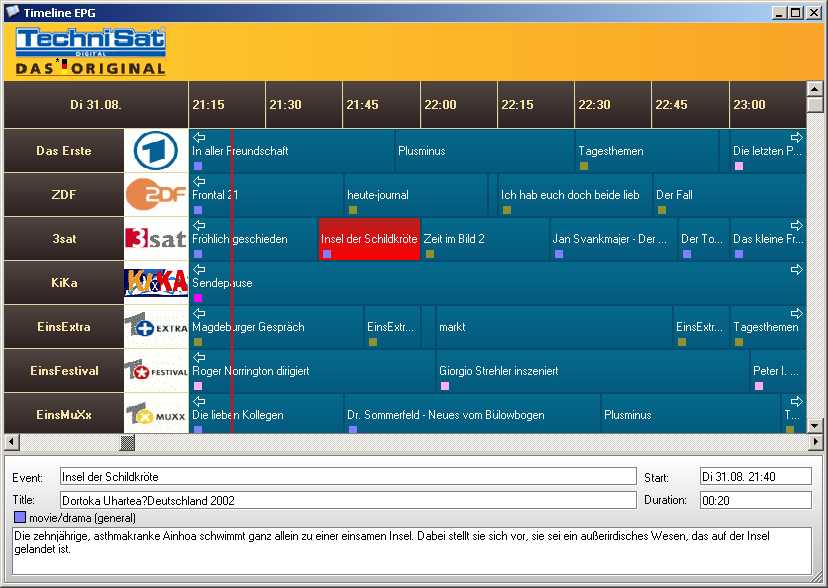Click the right arrow in the EinsExtra row
Screen dimensions: 828x588
click(x=796, y=314)
